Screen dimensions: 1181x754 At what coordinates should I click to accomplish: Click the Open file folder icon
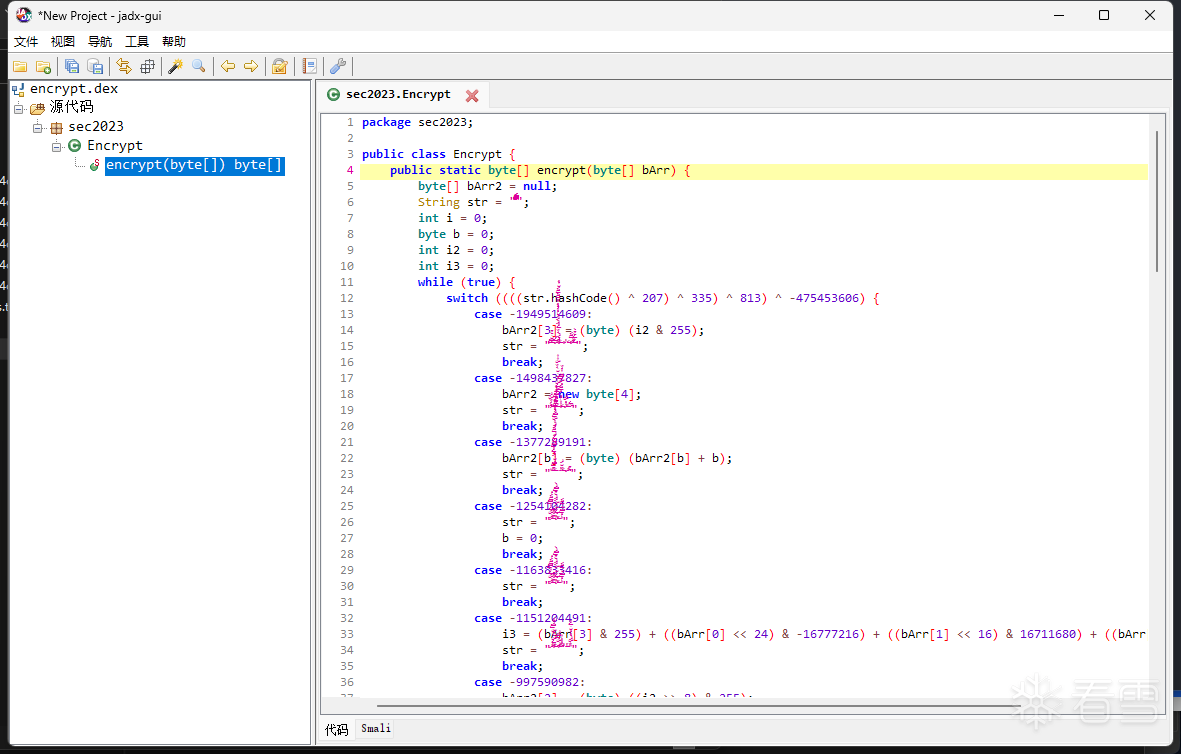coord(20,66)
